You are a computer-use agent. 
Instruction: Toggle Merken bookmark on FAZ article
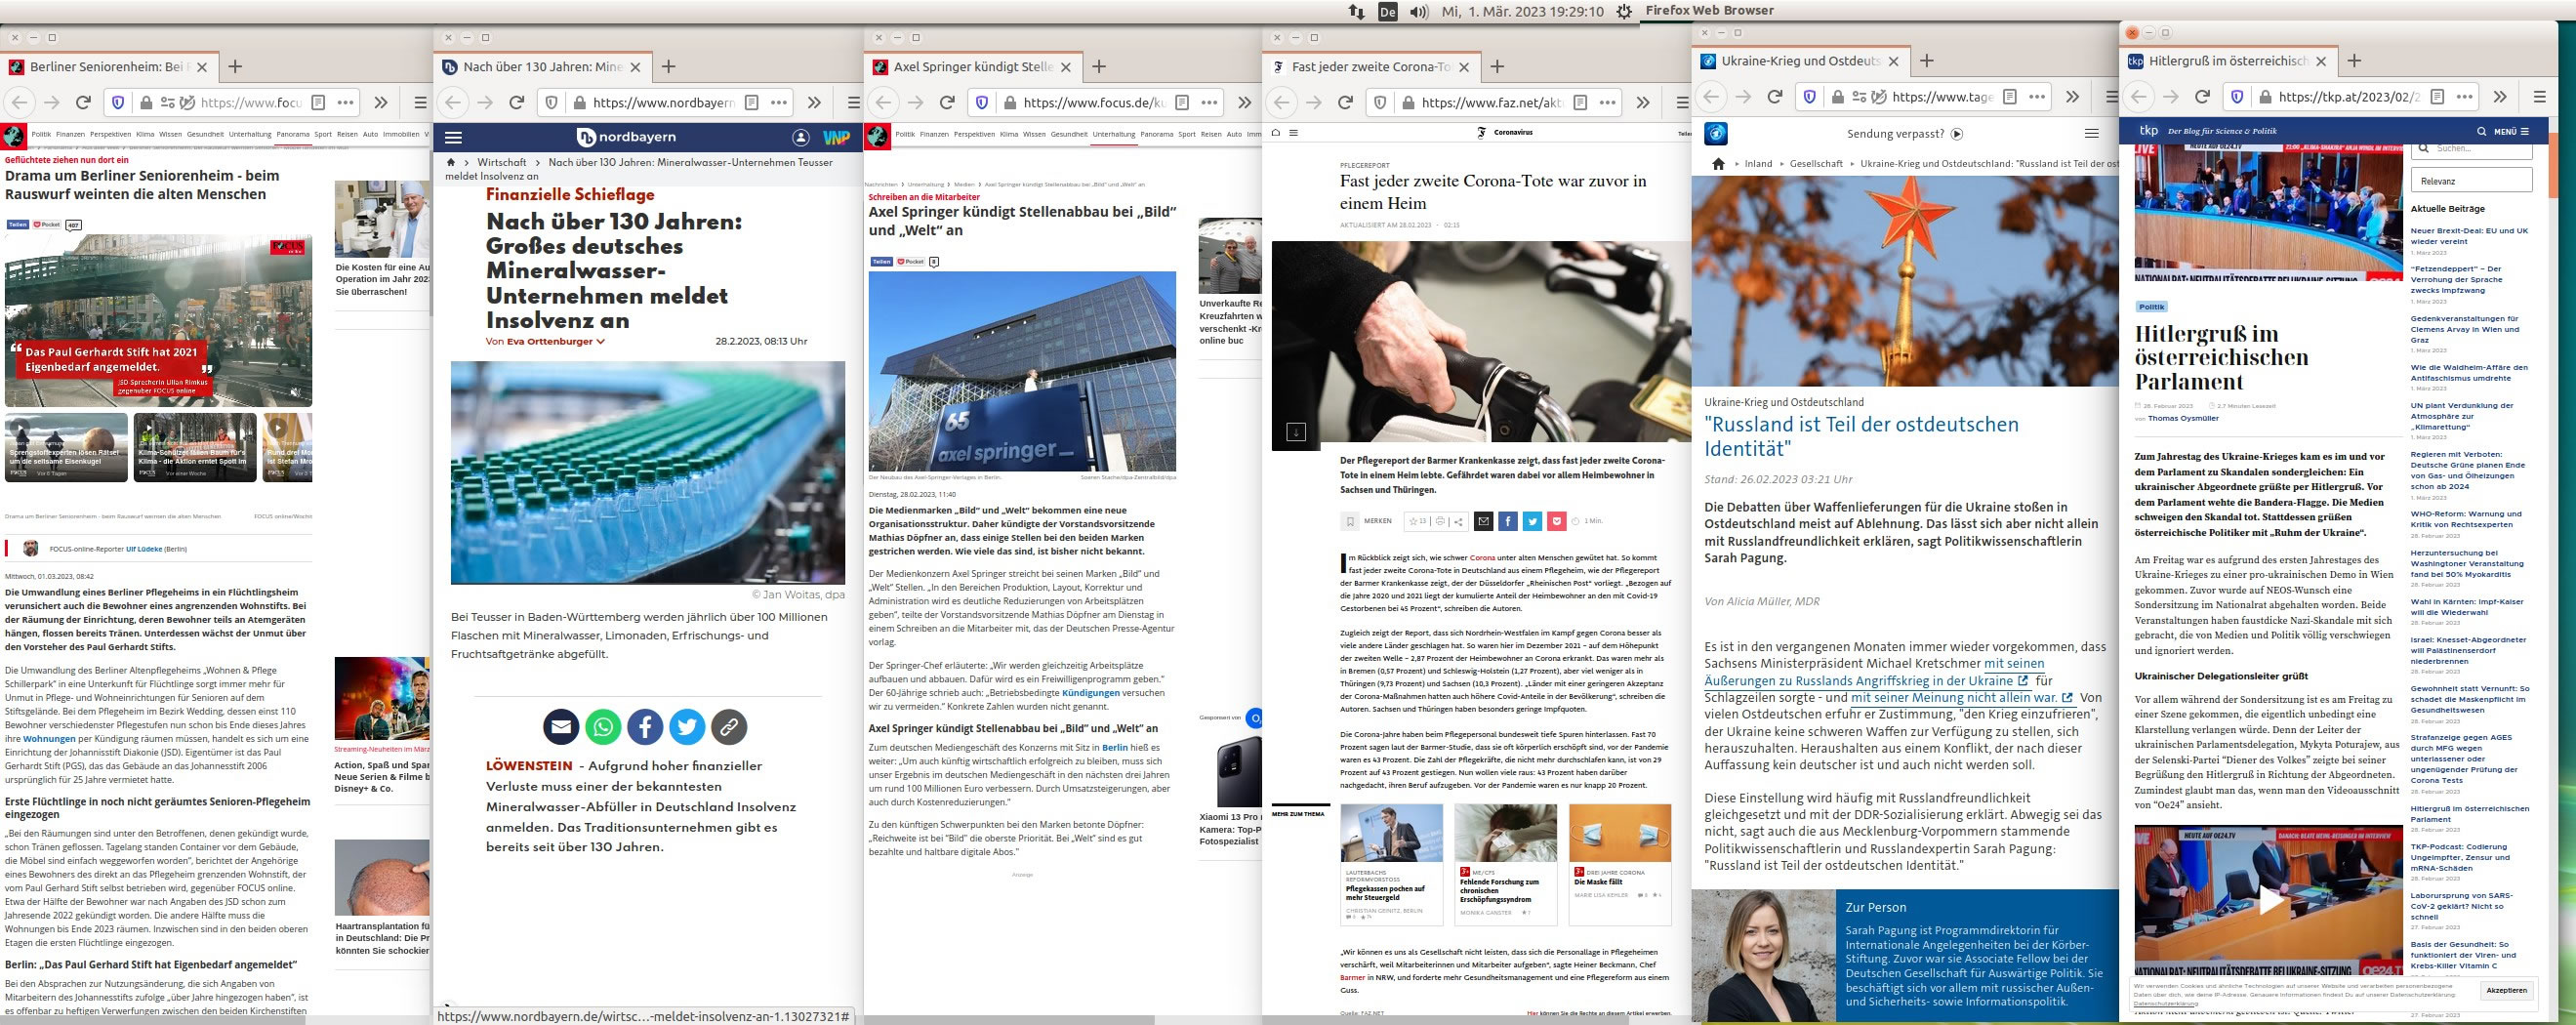(1350, 521)
